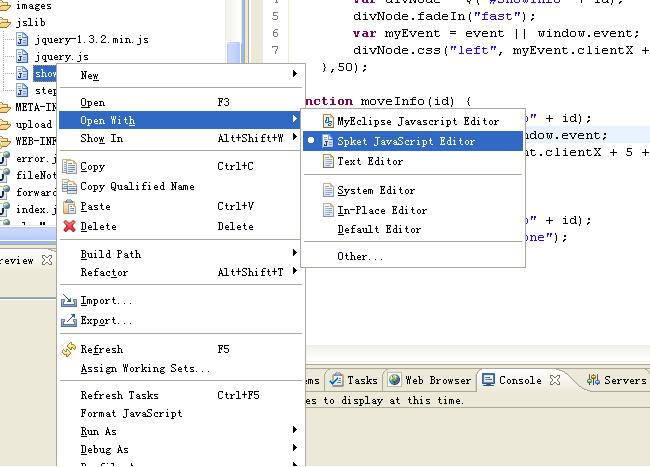Screen dimensions: 650x467
Task: Click the Servers tab icon
Action: [593, 380]
